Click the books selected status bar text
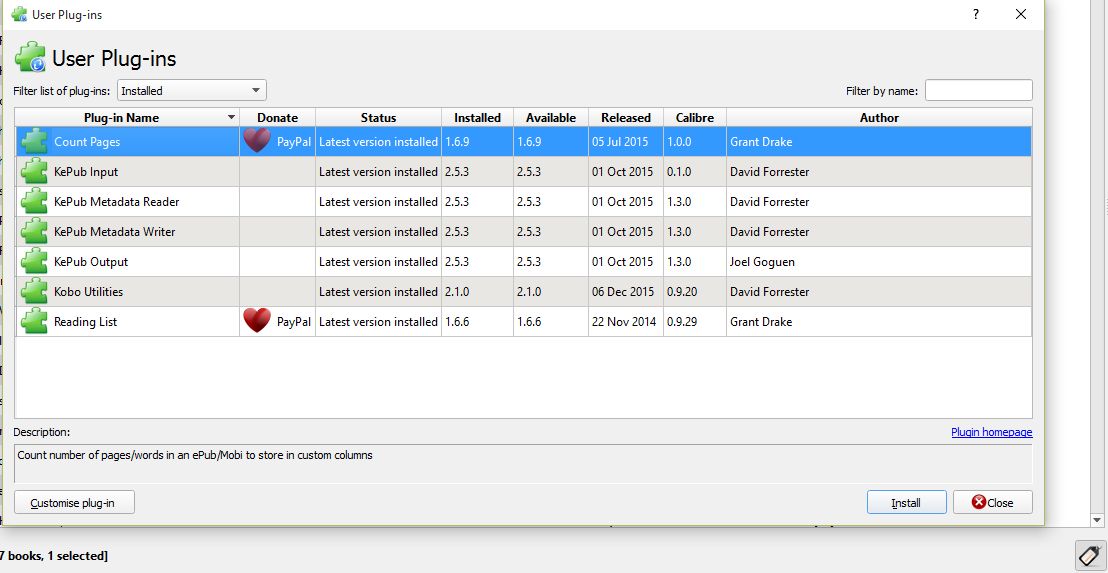The width and height of the screenshot is (1108, 573). [54, 555]
